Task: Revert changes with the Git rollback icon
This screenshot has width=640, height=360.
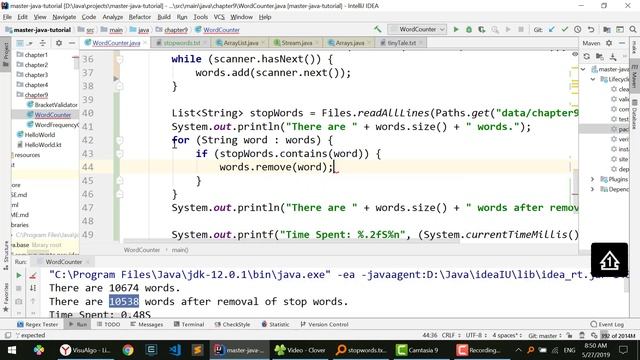Action: pos(591,29)
